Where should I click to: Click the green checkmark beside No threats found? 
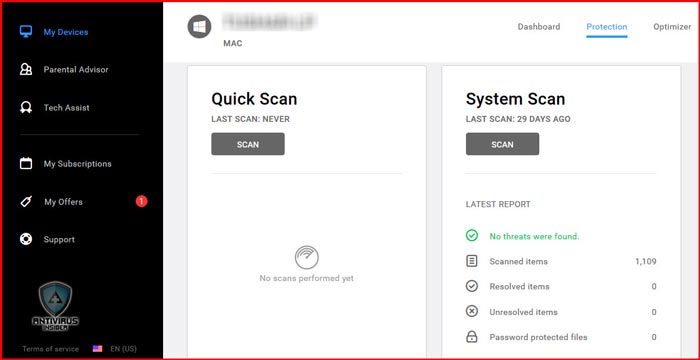pos(472,235)
